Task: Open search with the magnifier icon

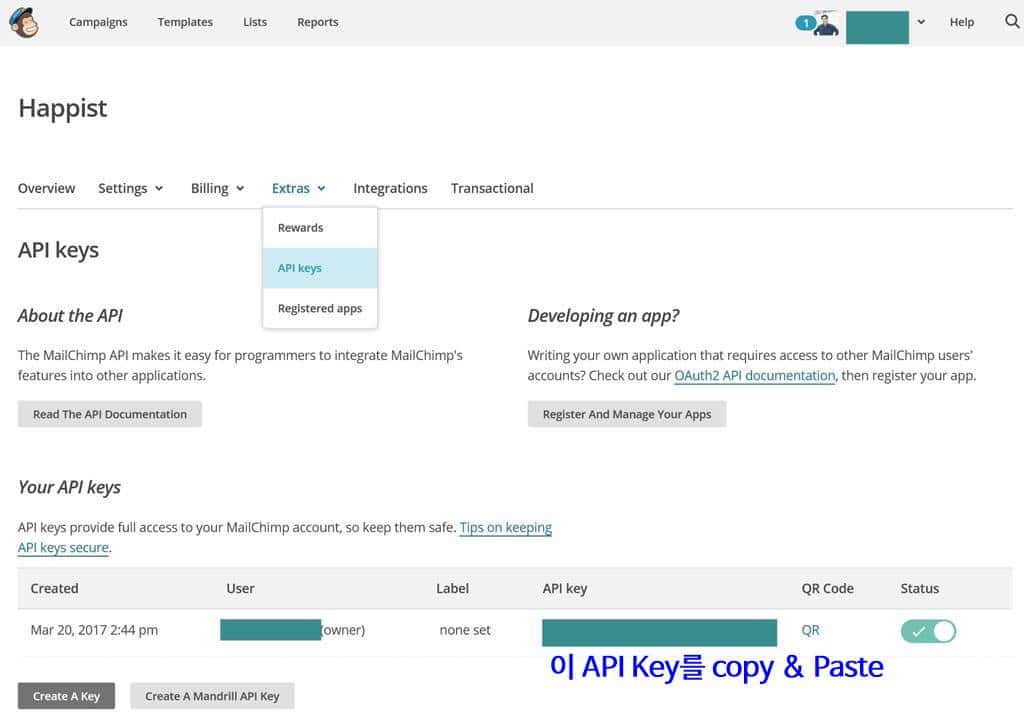Action: (x=1011, y=21)
